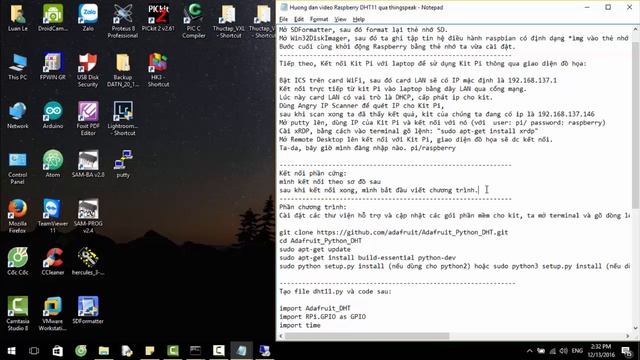Image resolution: width=640 pixels, height=360 pixels.
Task: Open the SAM-BA v2.8 shortcut
Action: tap(88, 164)
